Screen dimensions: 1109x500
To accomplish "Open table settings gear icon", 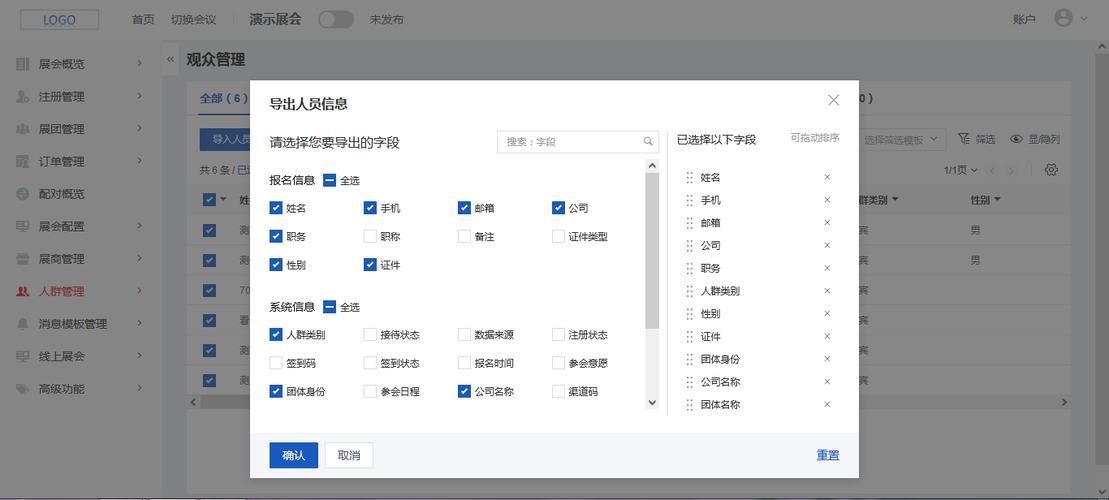I will [x=1051, y=170].
